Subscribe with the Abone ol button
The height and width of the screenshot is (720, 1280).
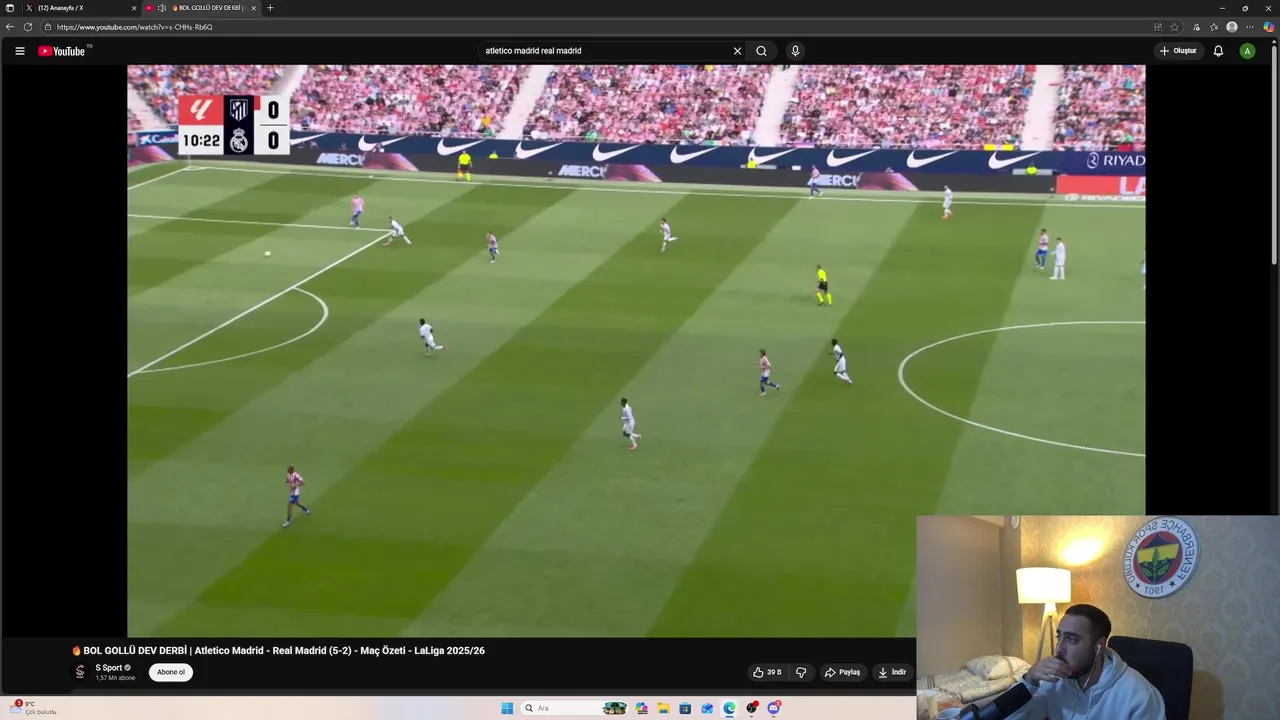tap(171, 672)
